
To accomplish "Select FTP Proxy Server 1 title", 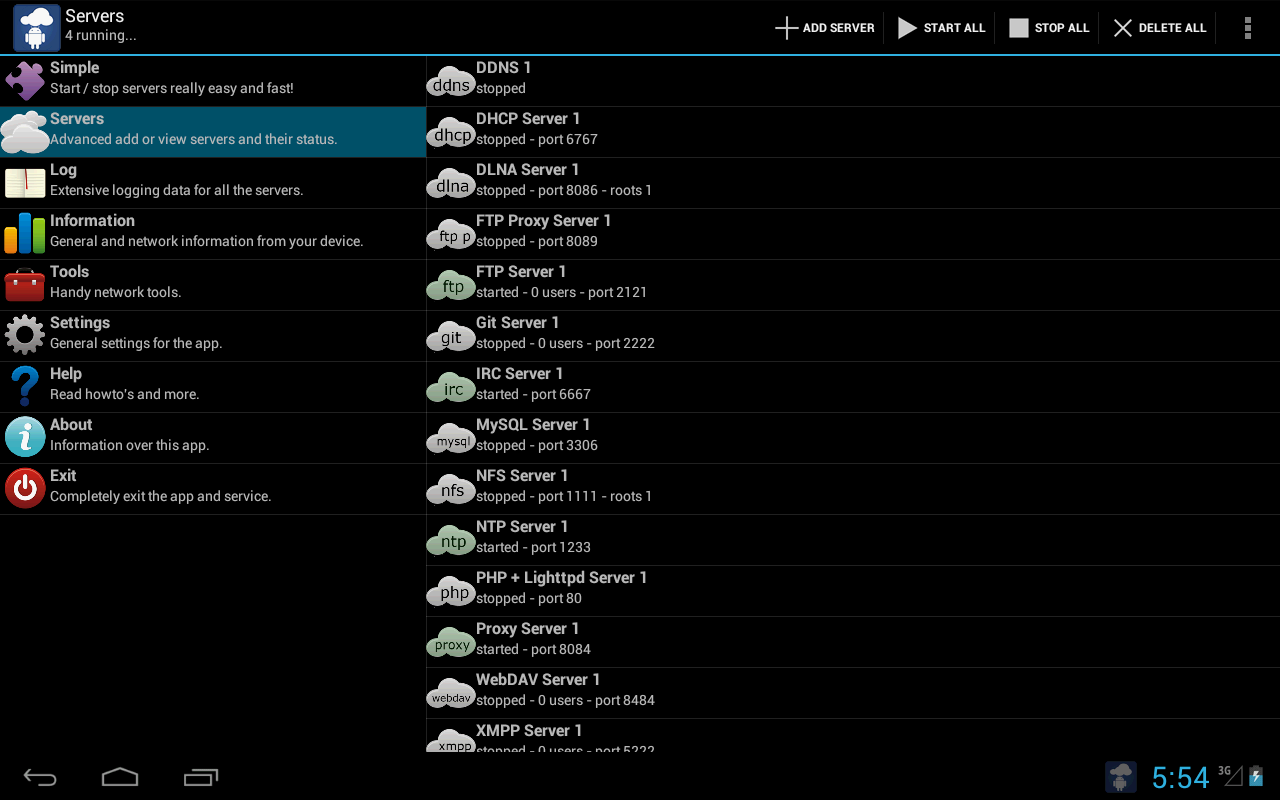I will pyautogui.click(x=543, y=220).
